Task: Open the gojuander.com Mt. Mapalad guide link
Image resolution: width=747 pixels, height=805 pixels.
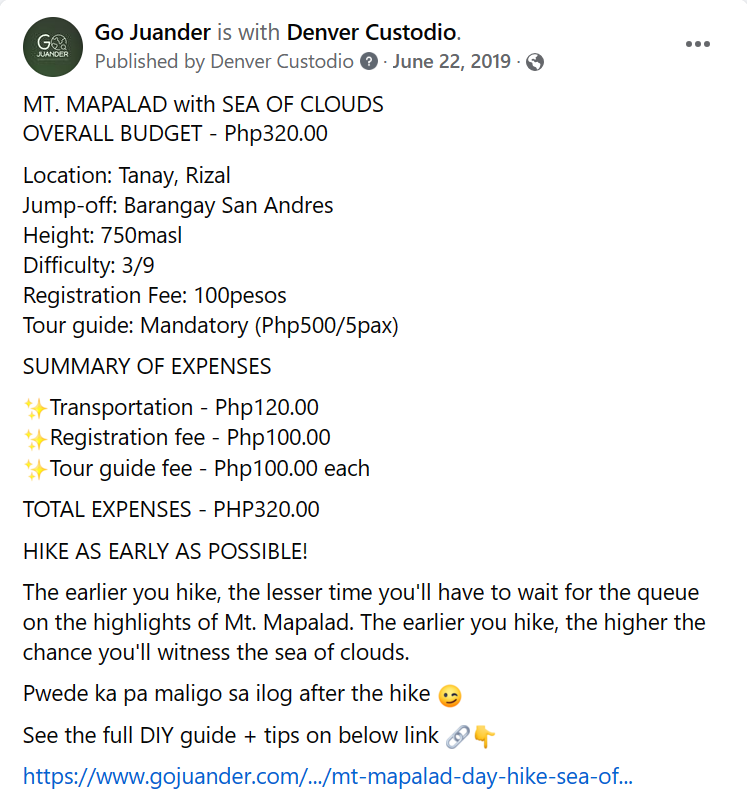Action: click(328, 776)
